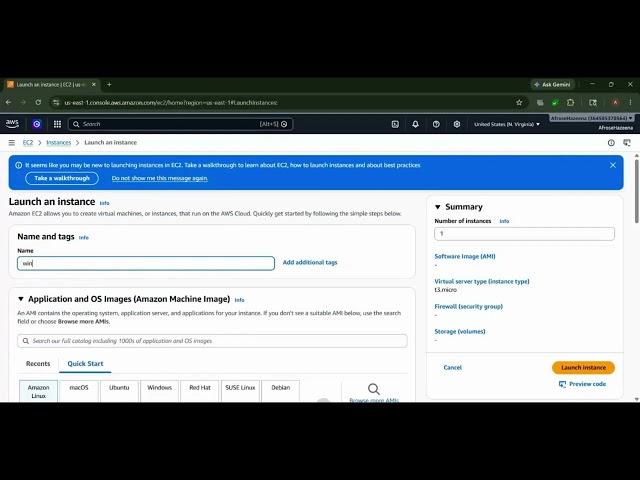
Task: Dismiss the blue walkthrough banner
Action: tap(613, 165)
